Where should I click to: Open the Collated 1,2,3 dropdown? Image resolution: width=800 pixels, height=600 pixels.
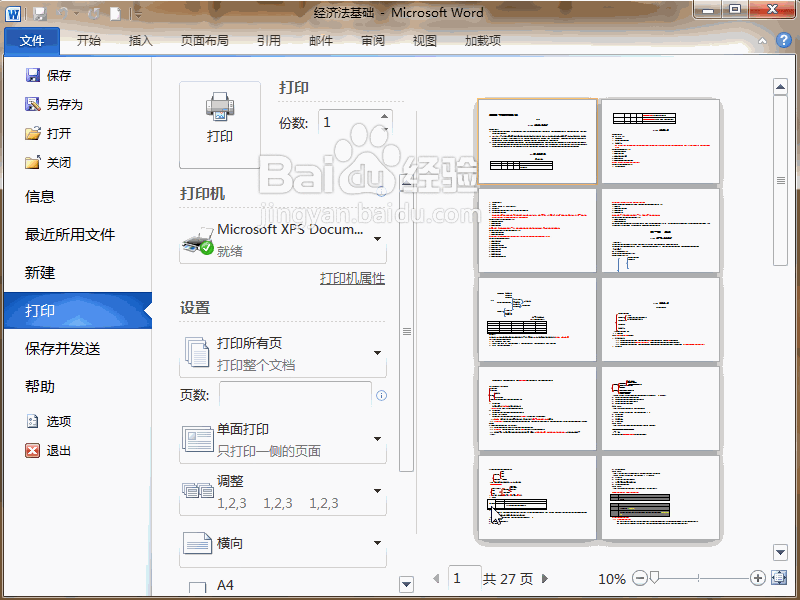pos(283,492)
